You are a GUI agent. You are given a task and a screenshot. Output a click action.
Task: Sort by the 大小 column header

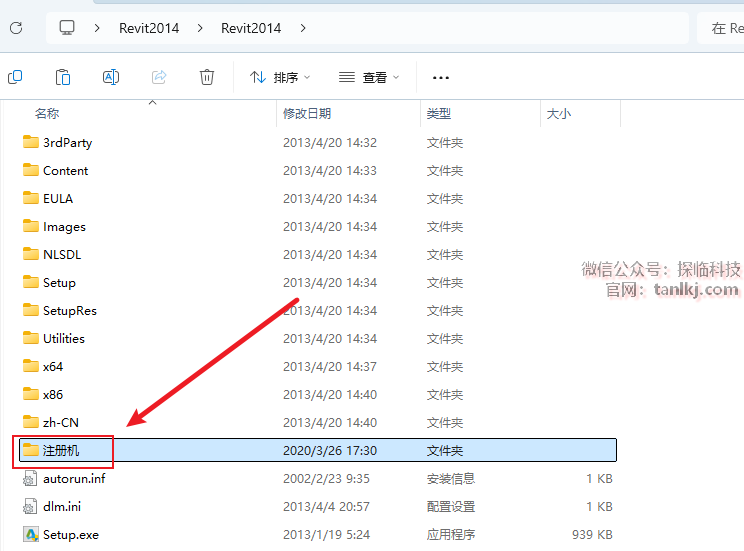[x=558, y=114]
